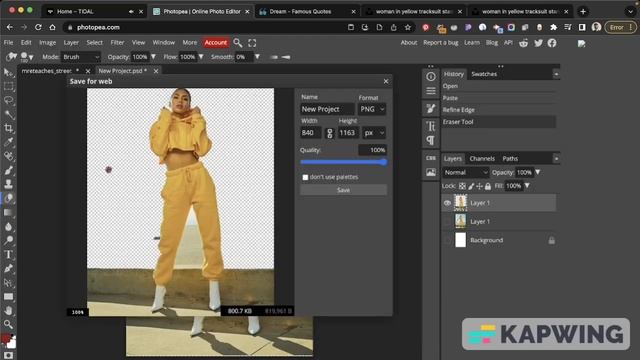The width and height of the screenshot is (640, 360).
Task: Open the Paragraph side panel icon
Action: click(431, 140)
